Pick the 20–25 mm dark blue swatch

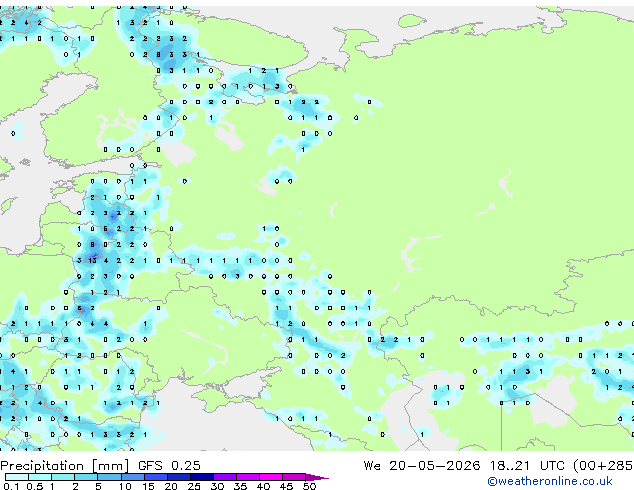click(x=178, y=477)
